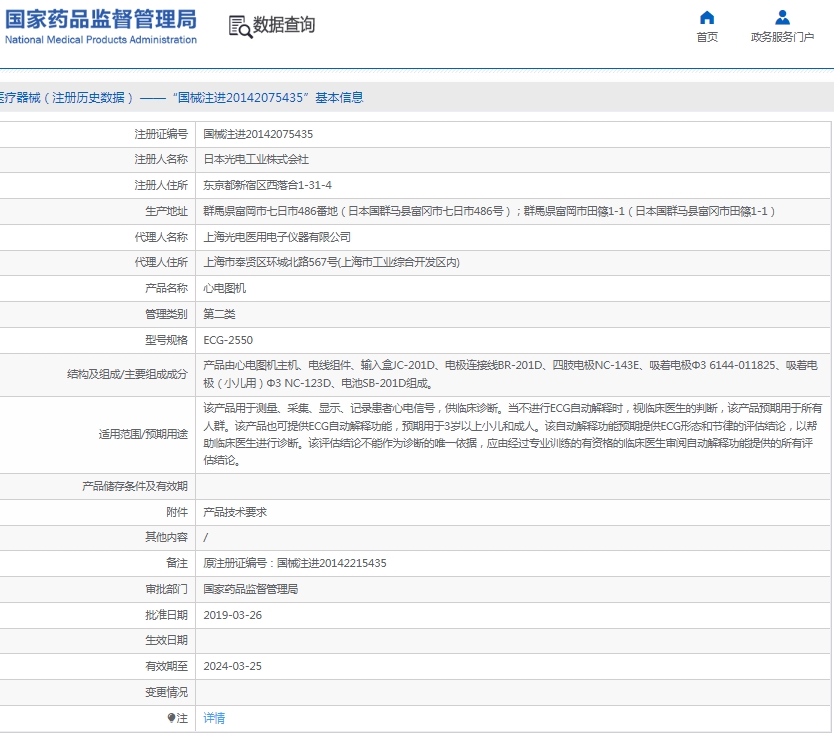Click National Medical Products Administration text
This screenshot has width=834, height=740.
tap(101, 40)
